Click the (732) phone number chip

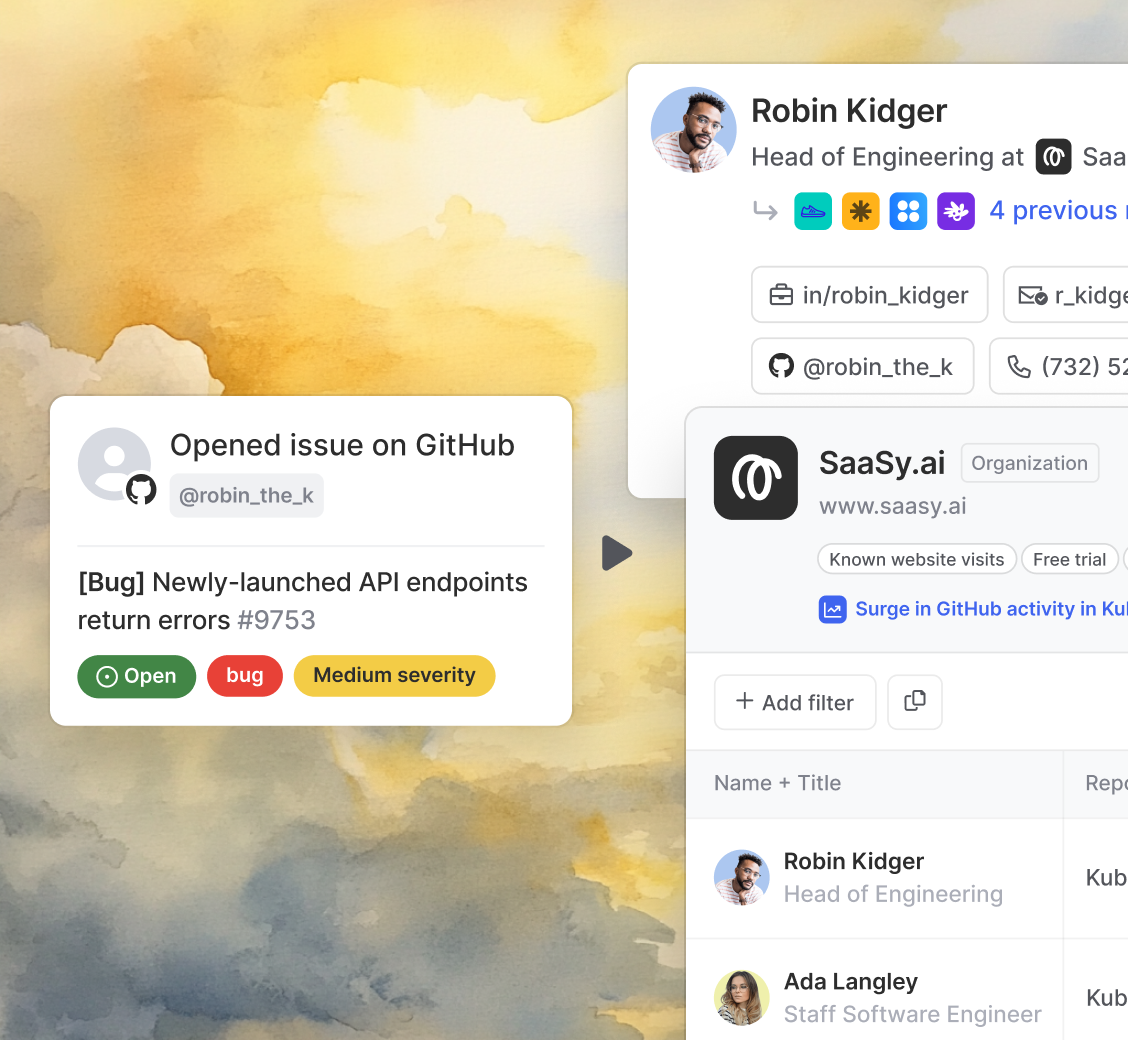click(1058, 366)
